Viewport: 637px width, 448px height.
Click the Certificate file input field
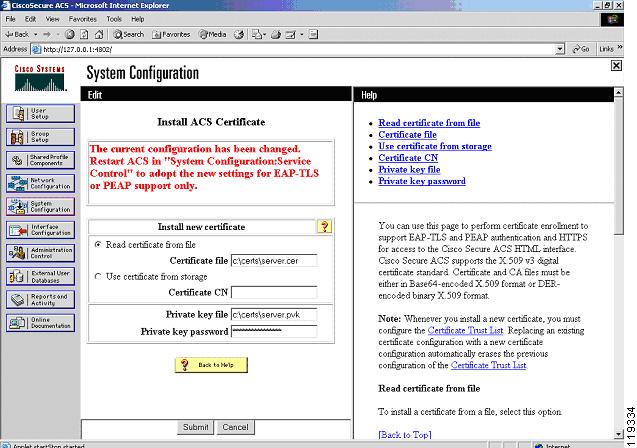pyautogui.click(x=274, y=261)
